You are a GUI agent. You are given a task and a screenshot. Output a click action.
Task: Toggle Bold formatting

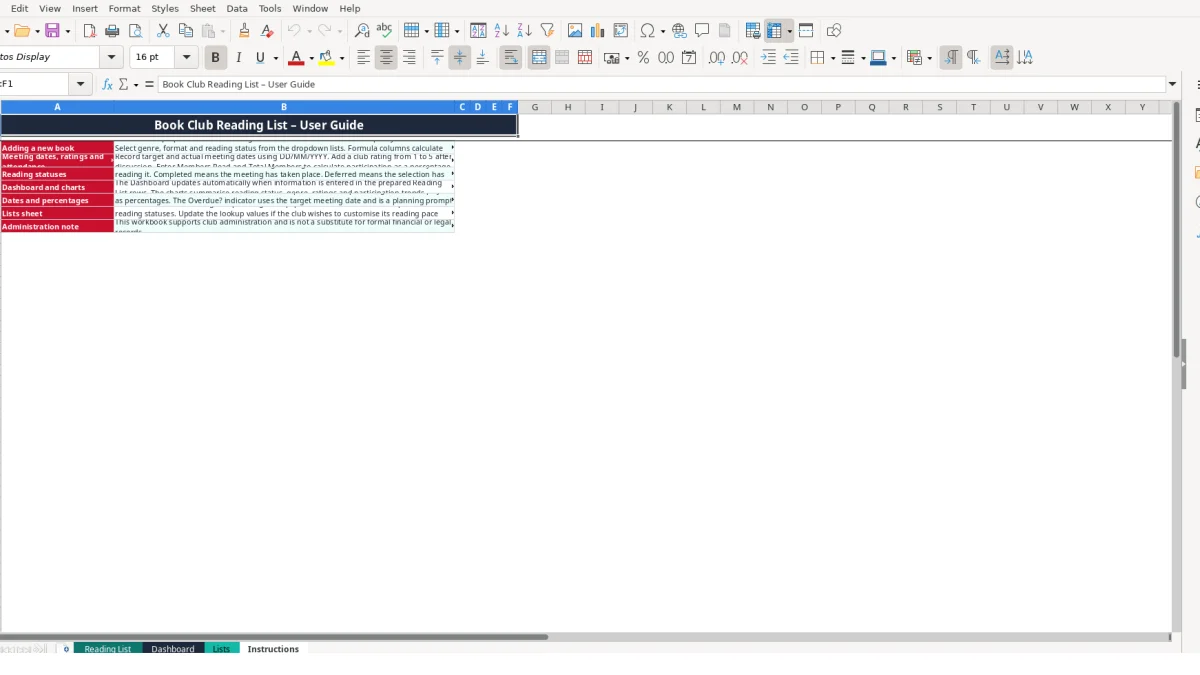[215, 58]
